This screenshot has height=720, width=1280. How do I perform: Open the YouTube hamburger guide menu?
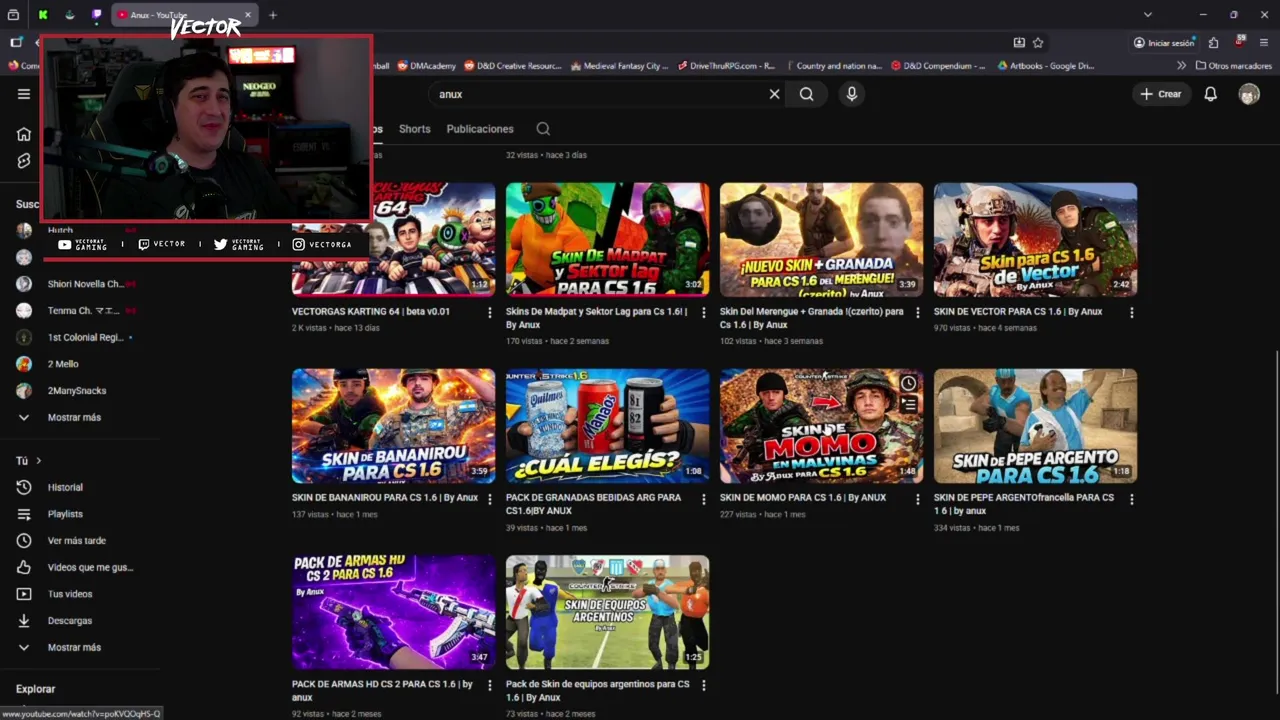tap(24, 94)
